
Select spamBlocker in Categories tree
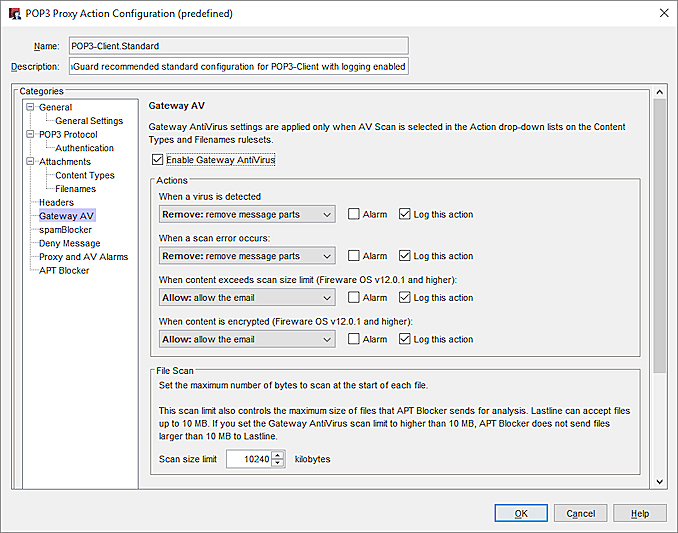pyautogui.click(x=65, y=229)
